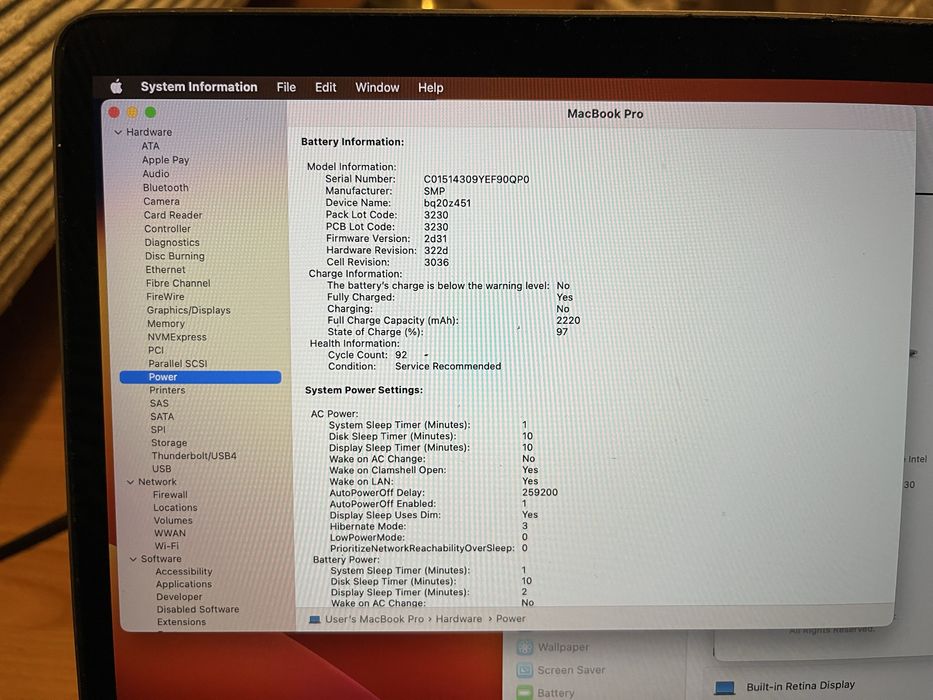Select NVMExpress in the sidebar
Image resolution: width=933 pixels, height=700 pixels.
(177, 337)
